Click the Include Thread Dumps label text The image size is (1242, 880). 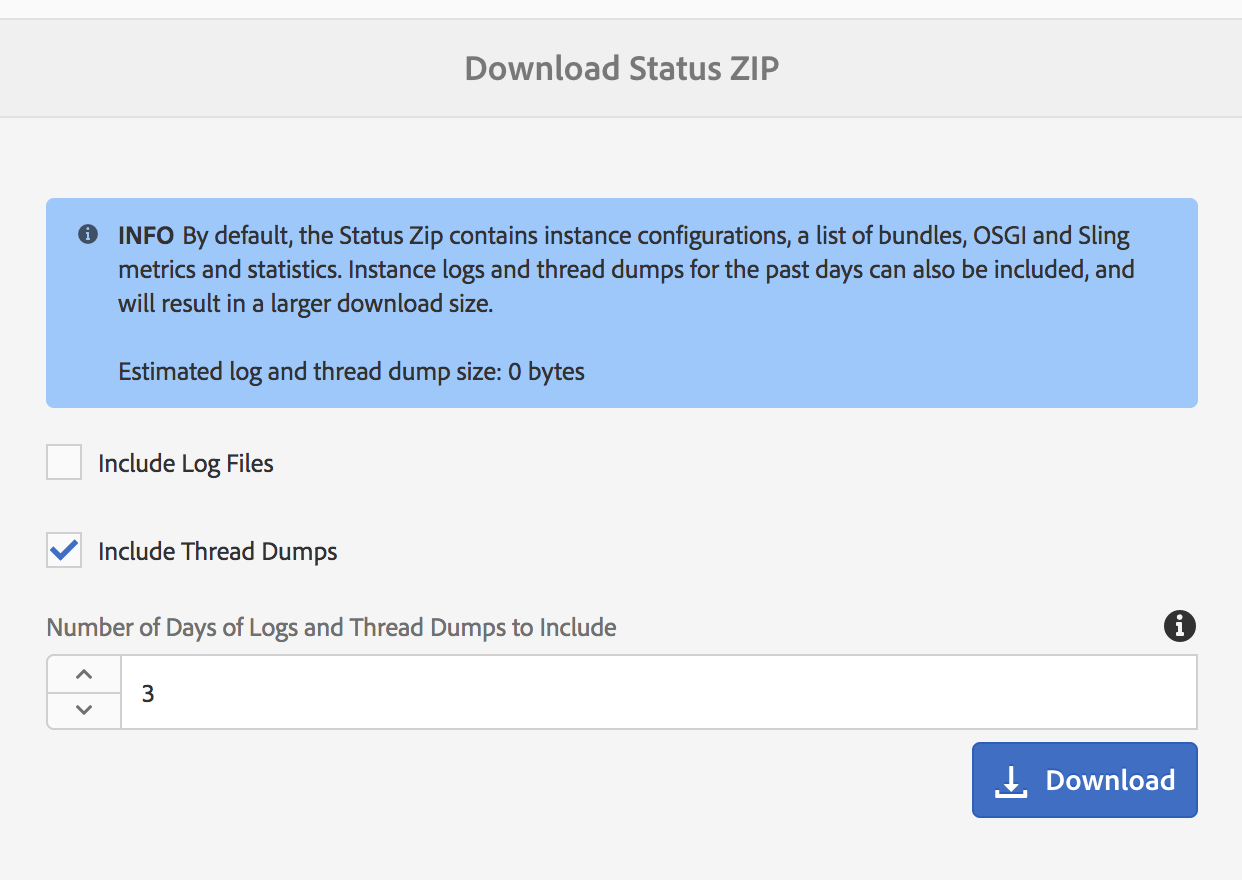pyautogui.click(x=218, y=551)
